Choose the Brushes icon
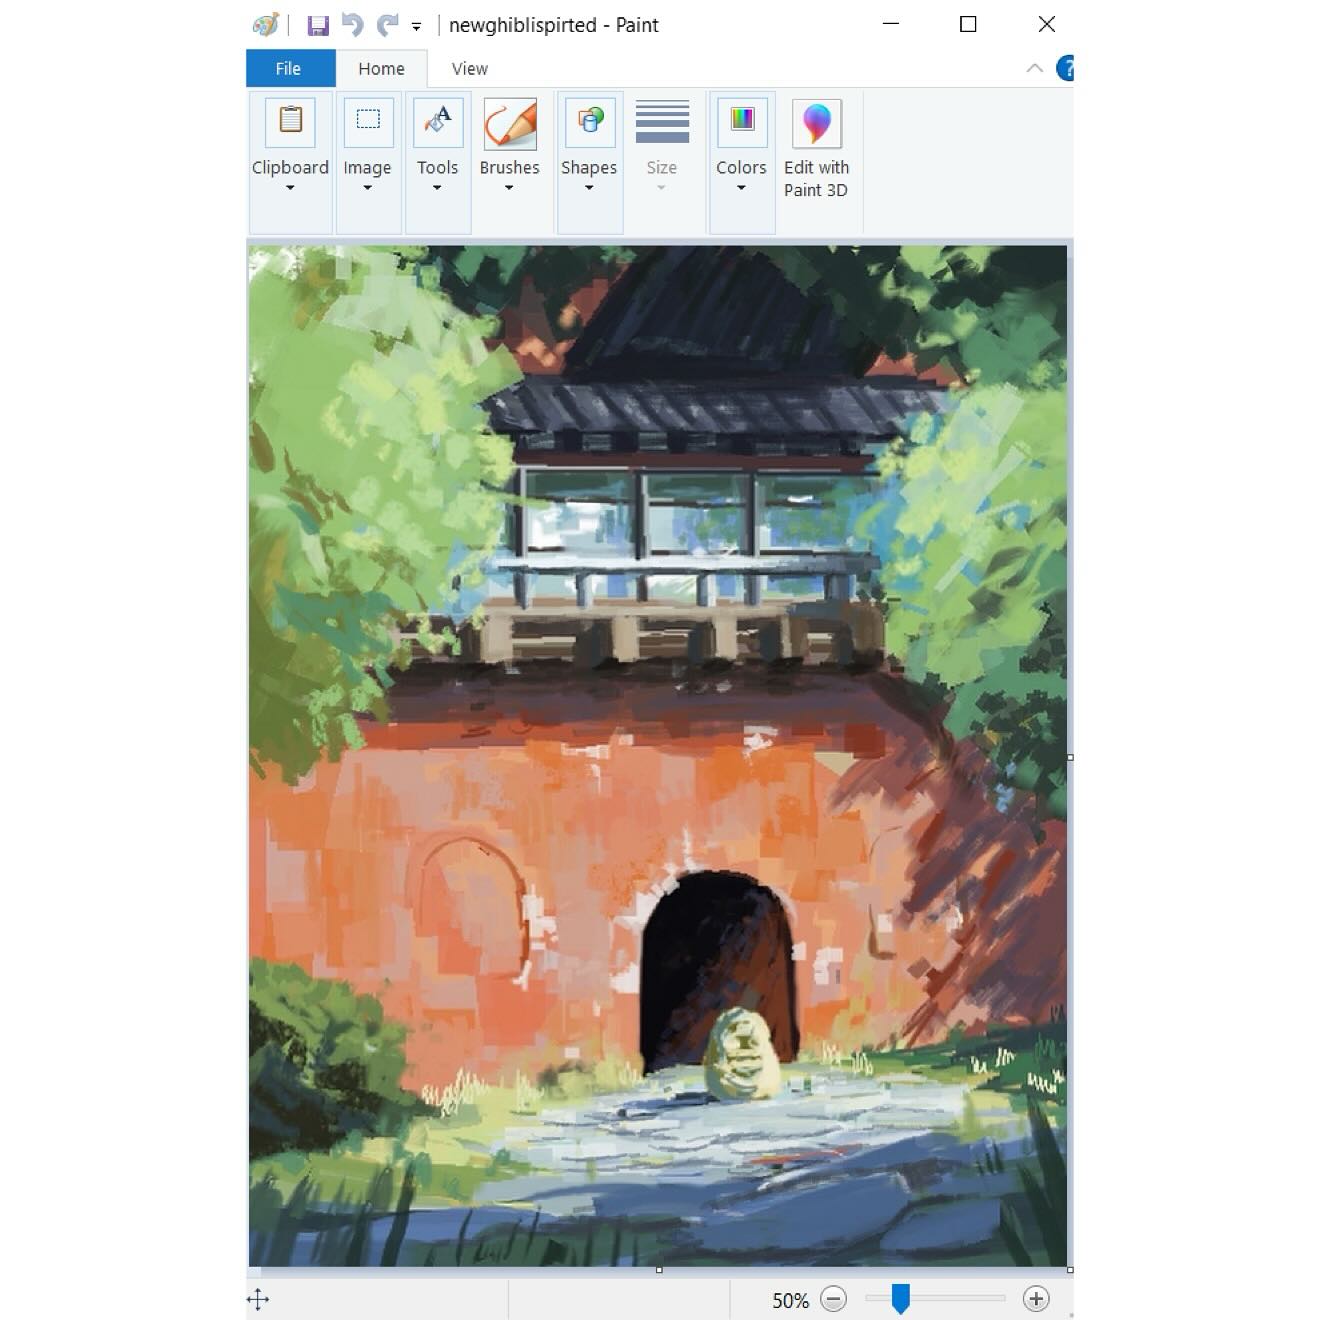 tap(510, 123)
